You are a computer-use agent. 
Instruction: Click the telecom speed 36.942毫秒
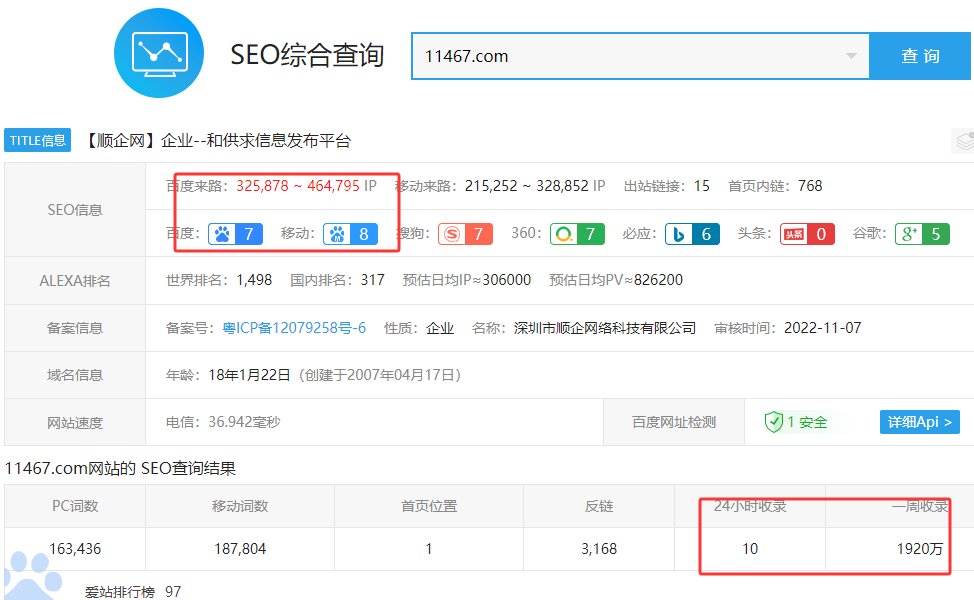[x=244, y=422]
